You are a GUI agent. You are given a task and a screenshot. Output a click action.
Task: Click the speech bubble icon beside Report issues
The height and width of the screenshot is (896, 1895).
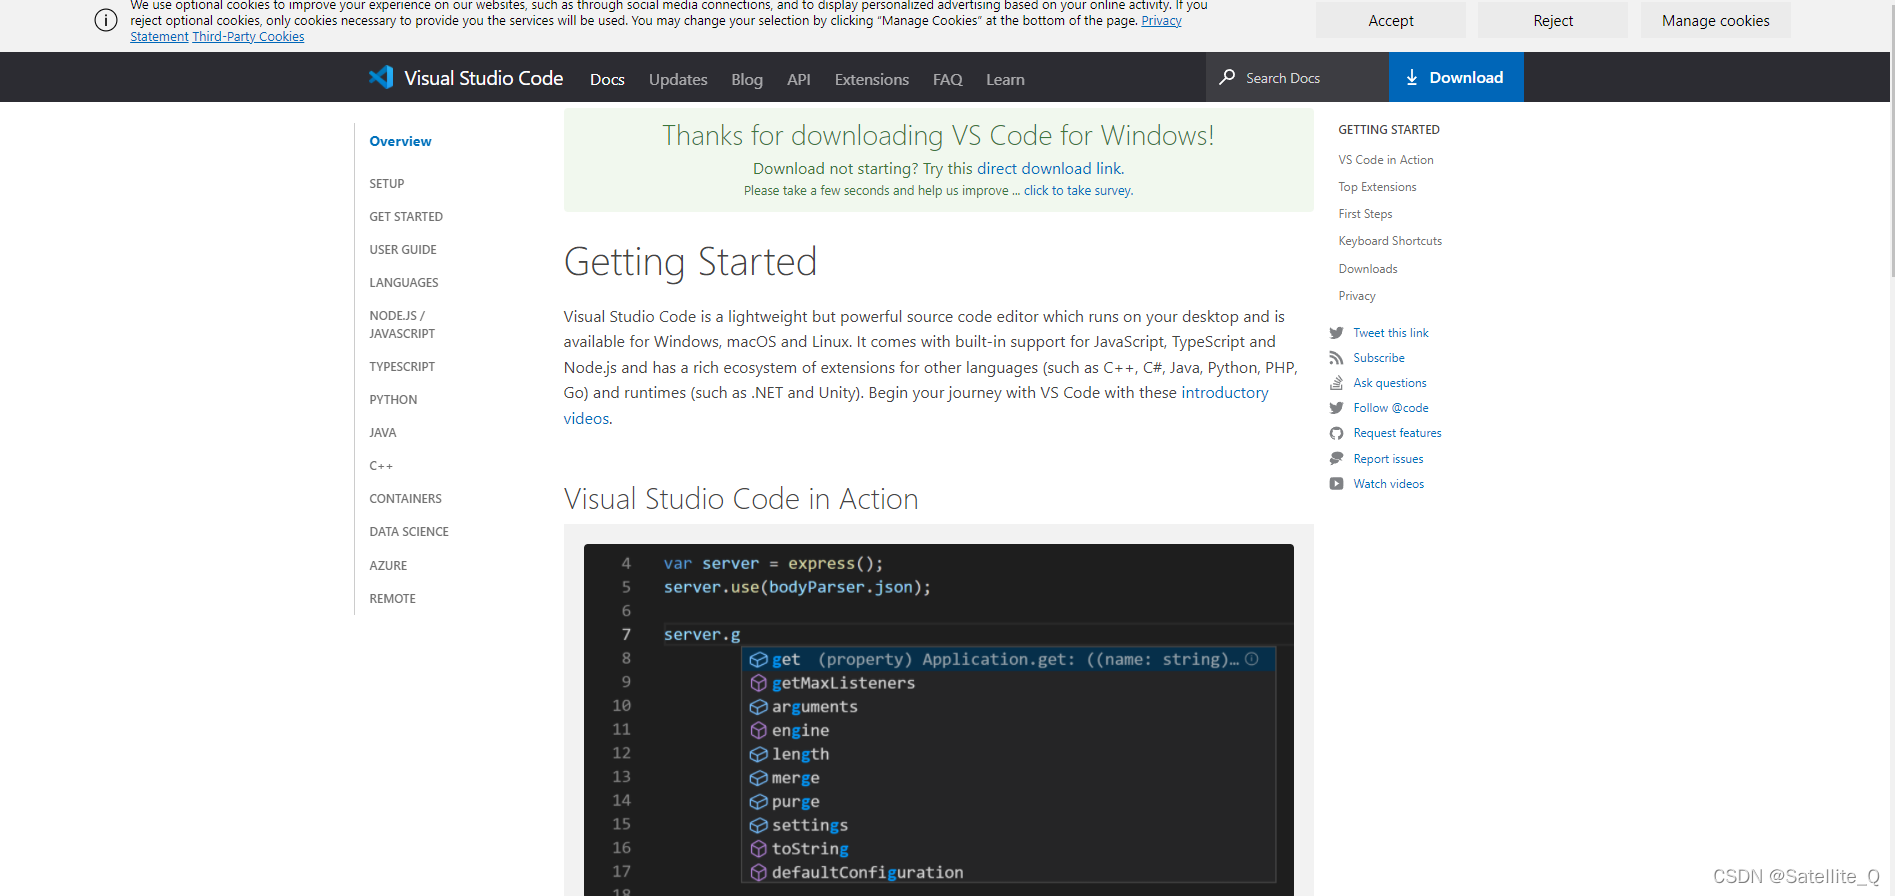[x=1336, y=459]
